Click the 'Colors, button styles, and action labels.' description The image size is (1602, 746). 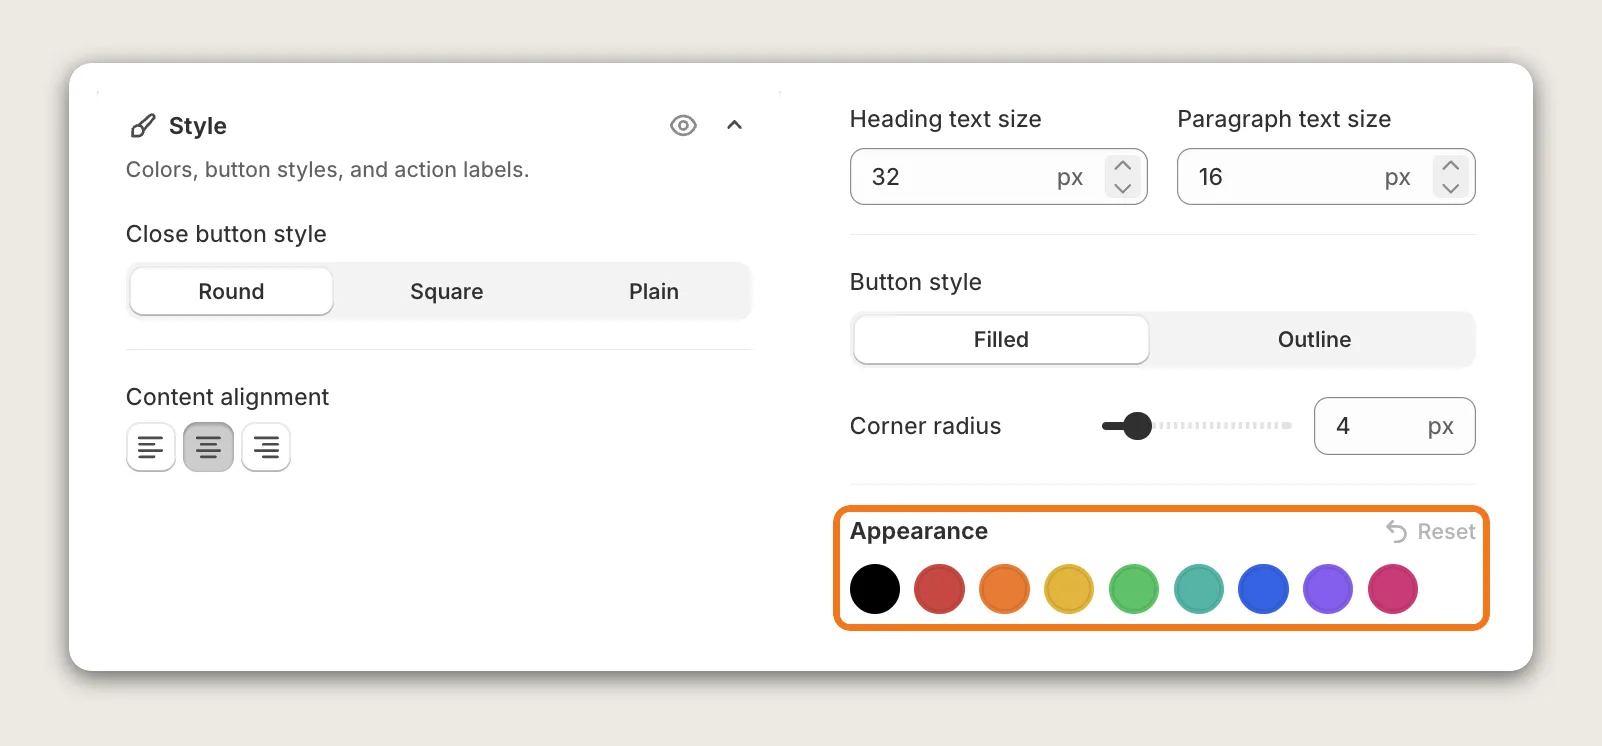(327, 170)
